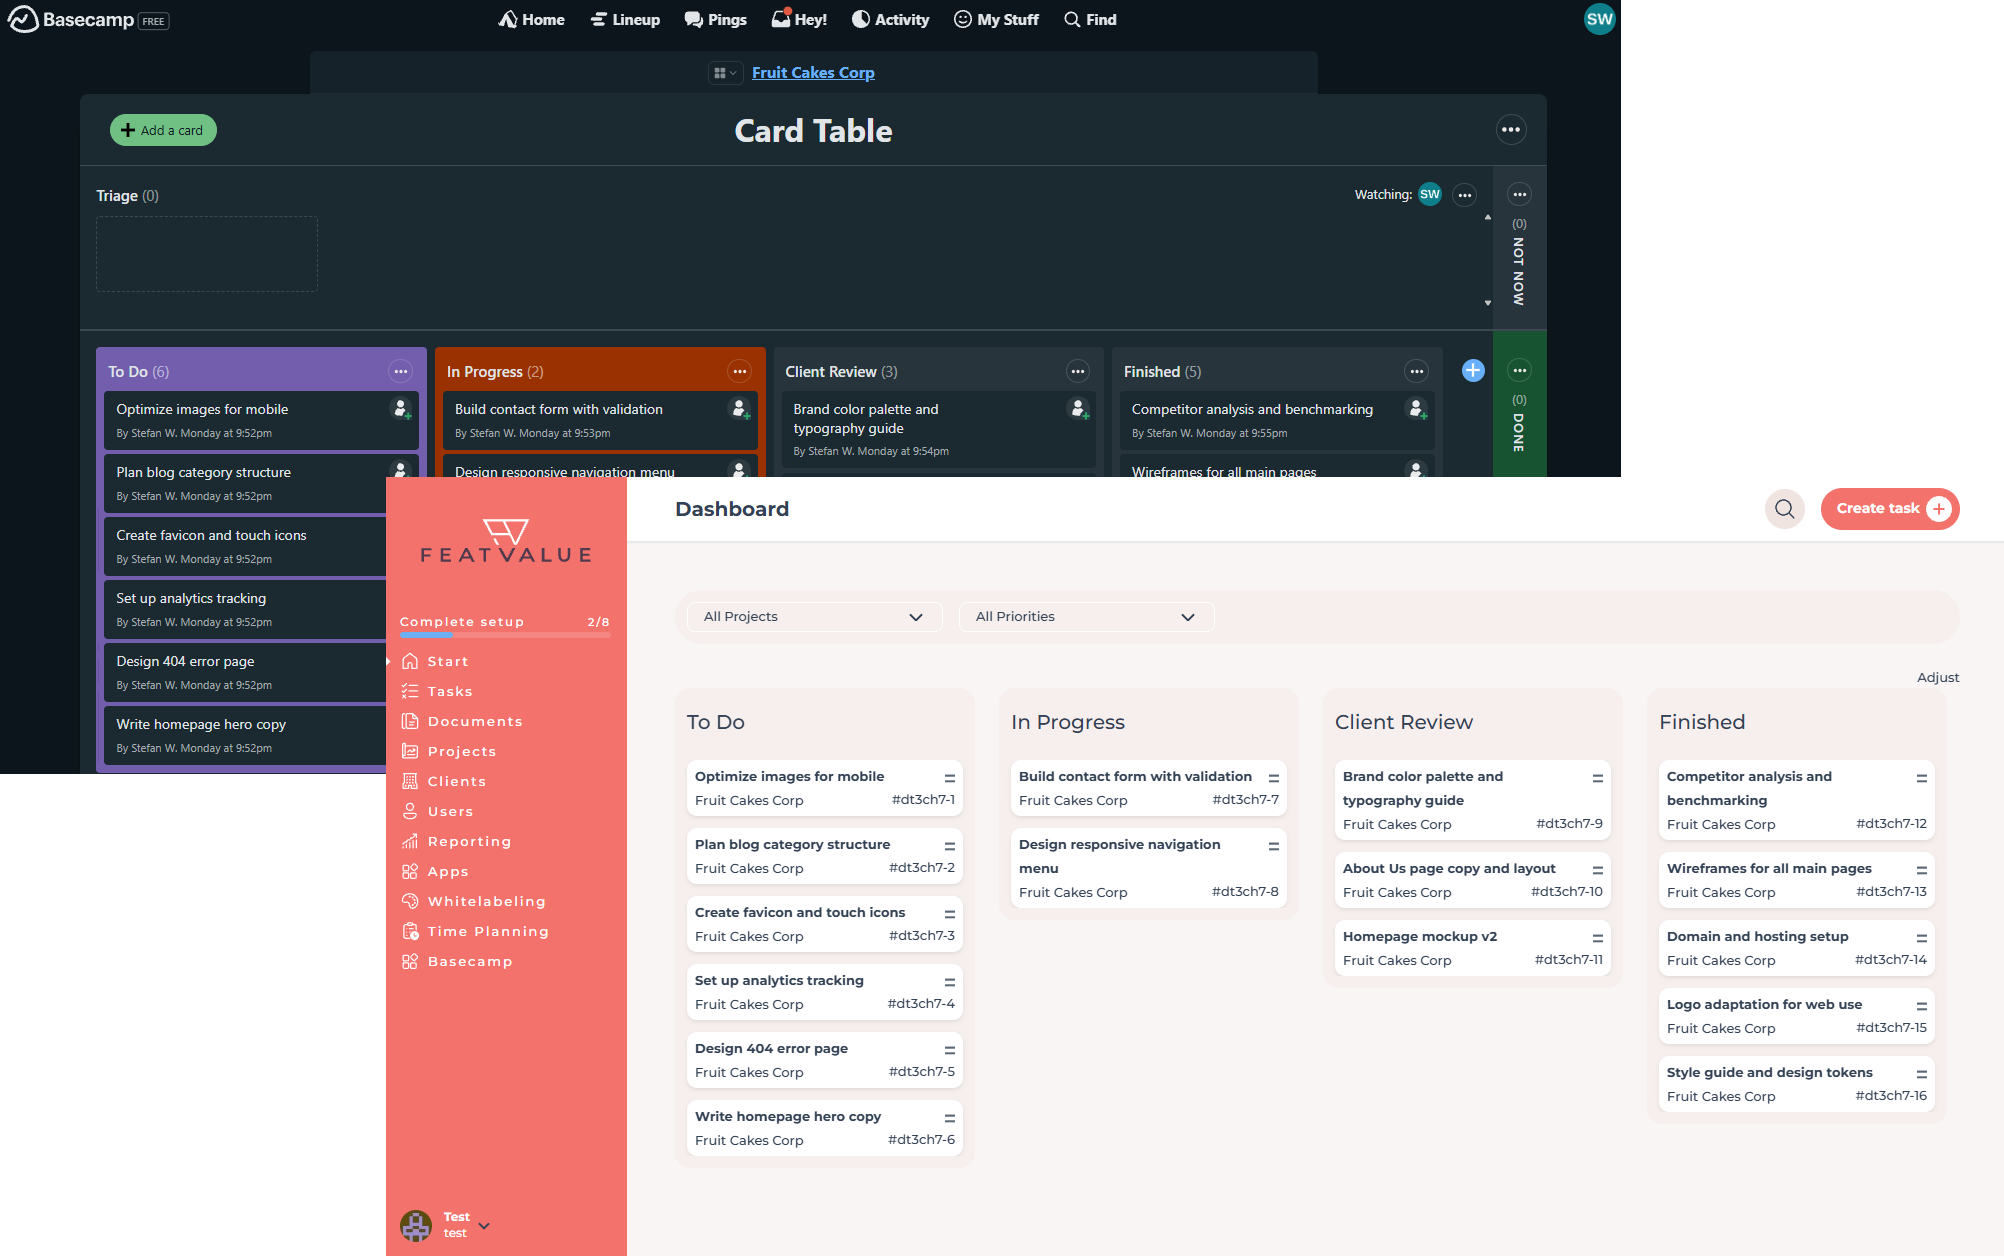Open Pings in Basecamp nav

716,20
